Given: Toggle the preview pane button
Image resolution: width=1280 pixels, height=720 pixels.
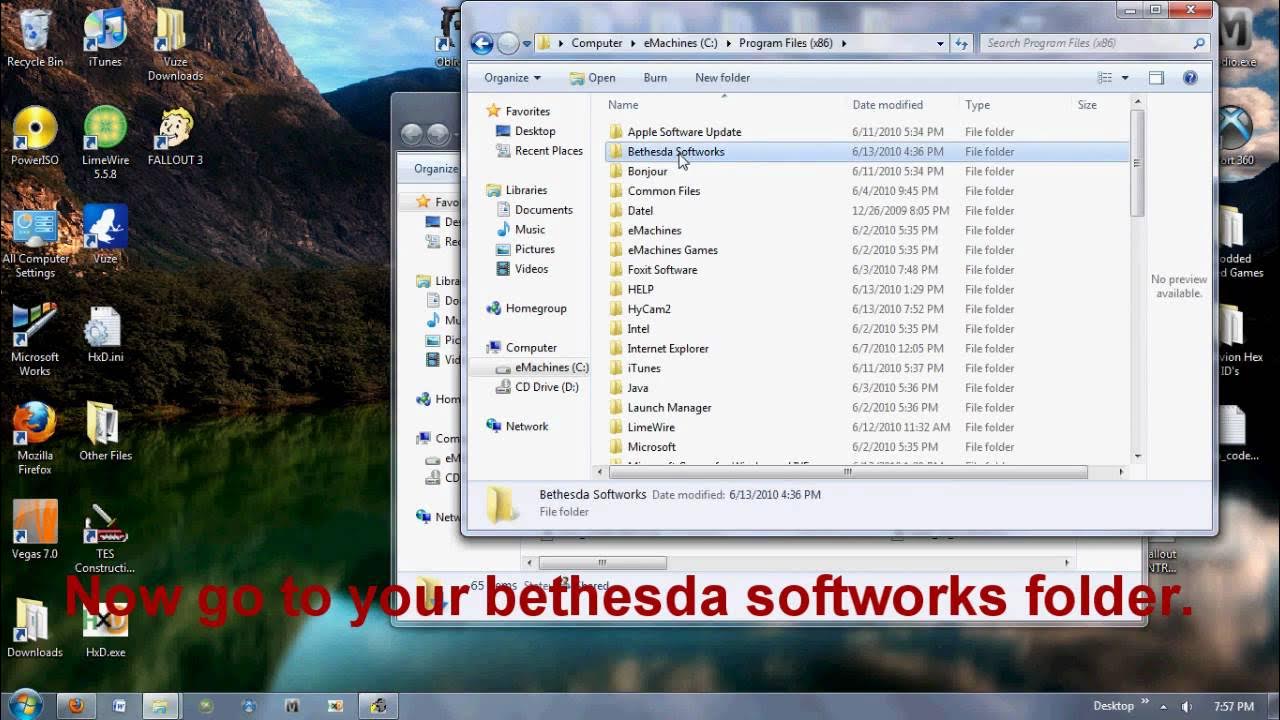Looking at the screenshot, I should [x=1156, y=77].
